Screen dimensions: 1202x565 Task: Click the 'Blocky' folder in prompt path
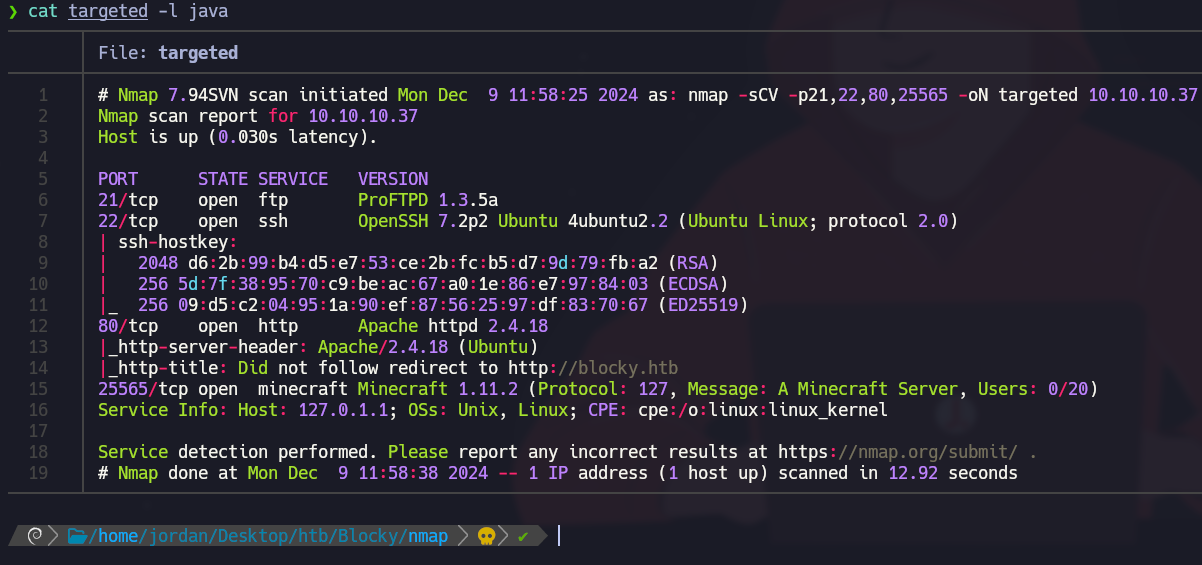370,537
